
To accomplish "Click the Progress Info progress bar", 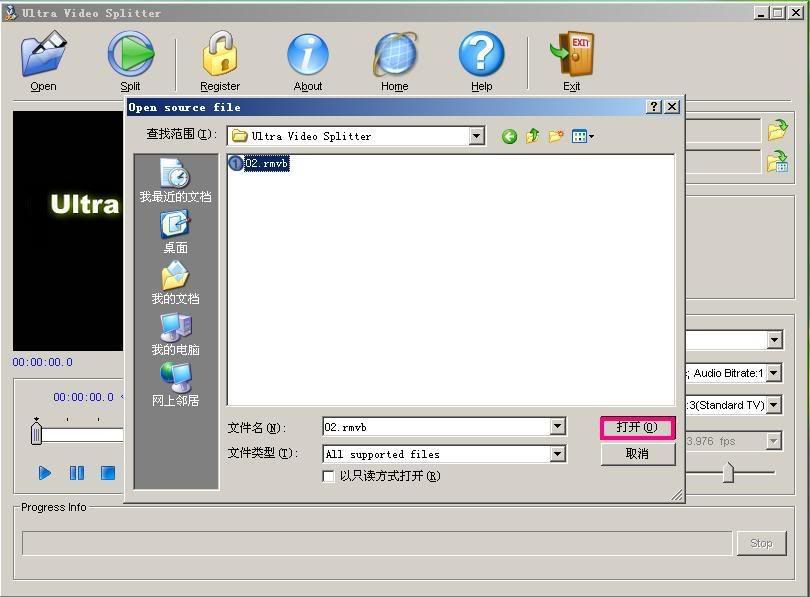I will pos(377,543).
